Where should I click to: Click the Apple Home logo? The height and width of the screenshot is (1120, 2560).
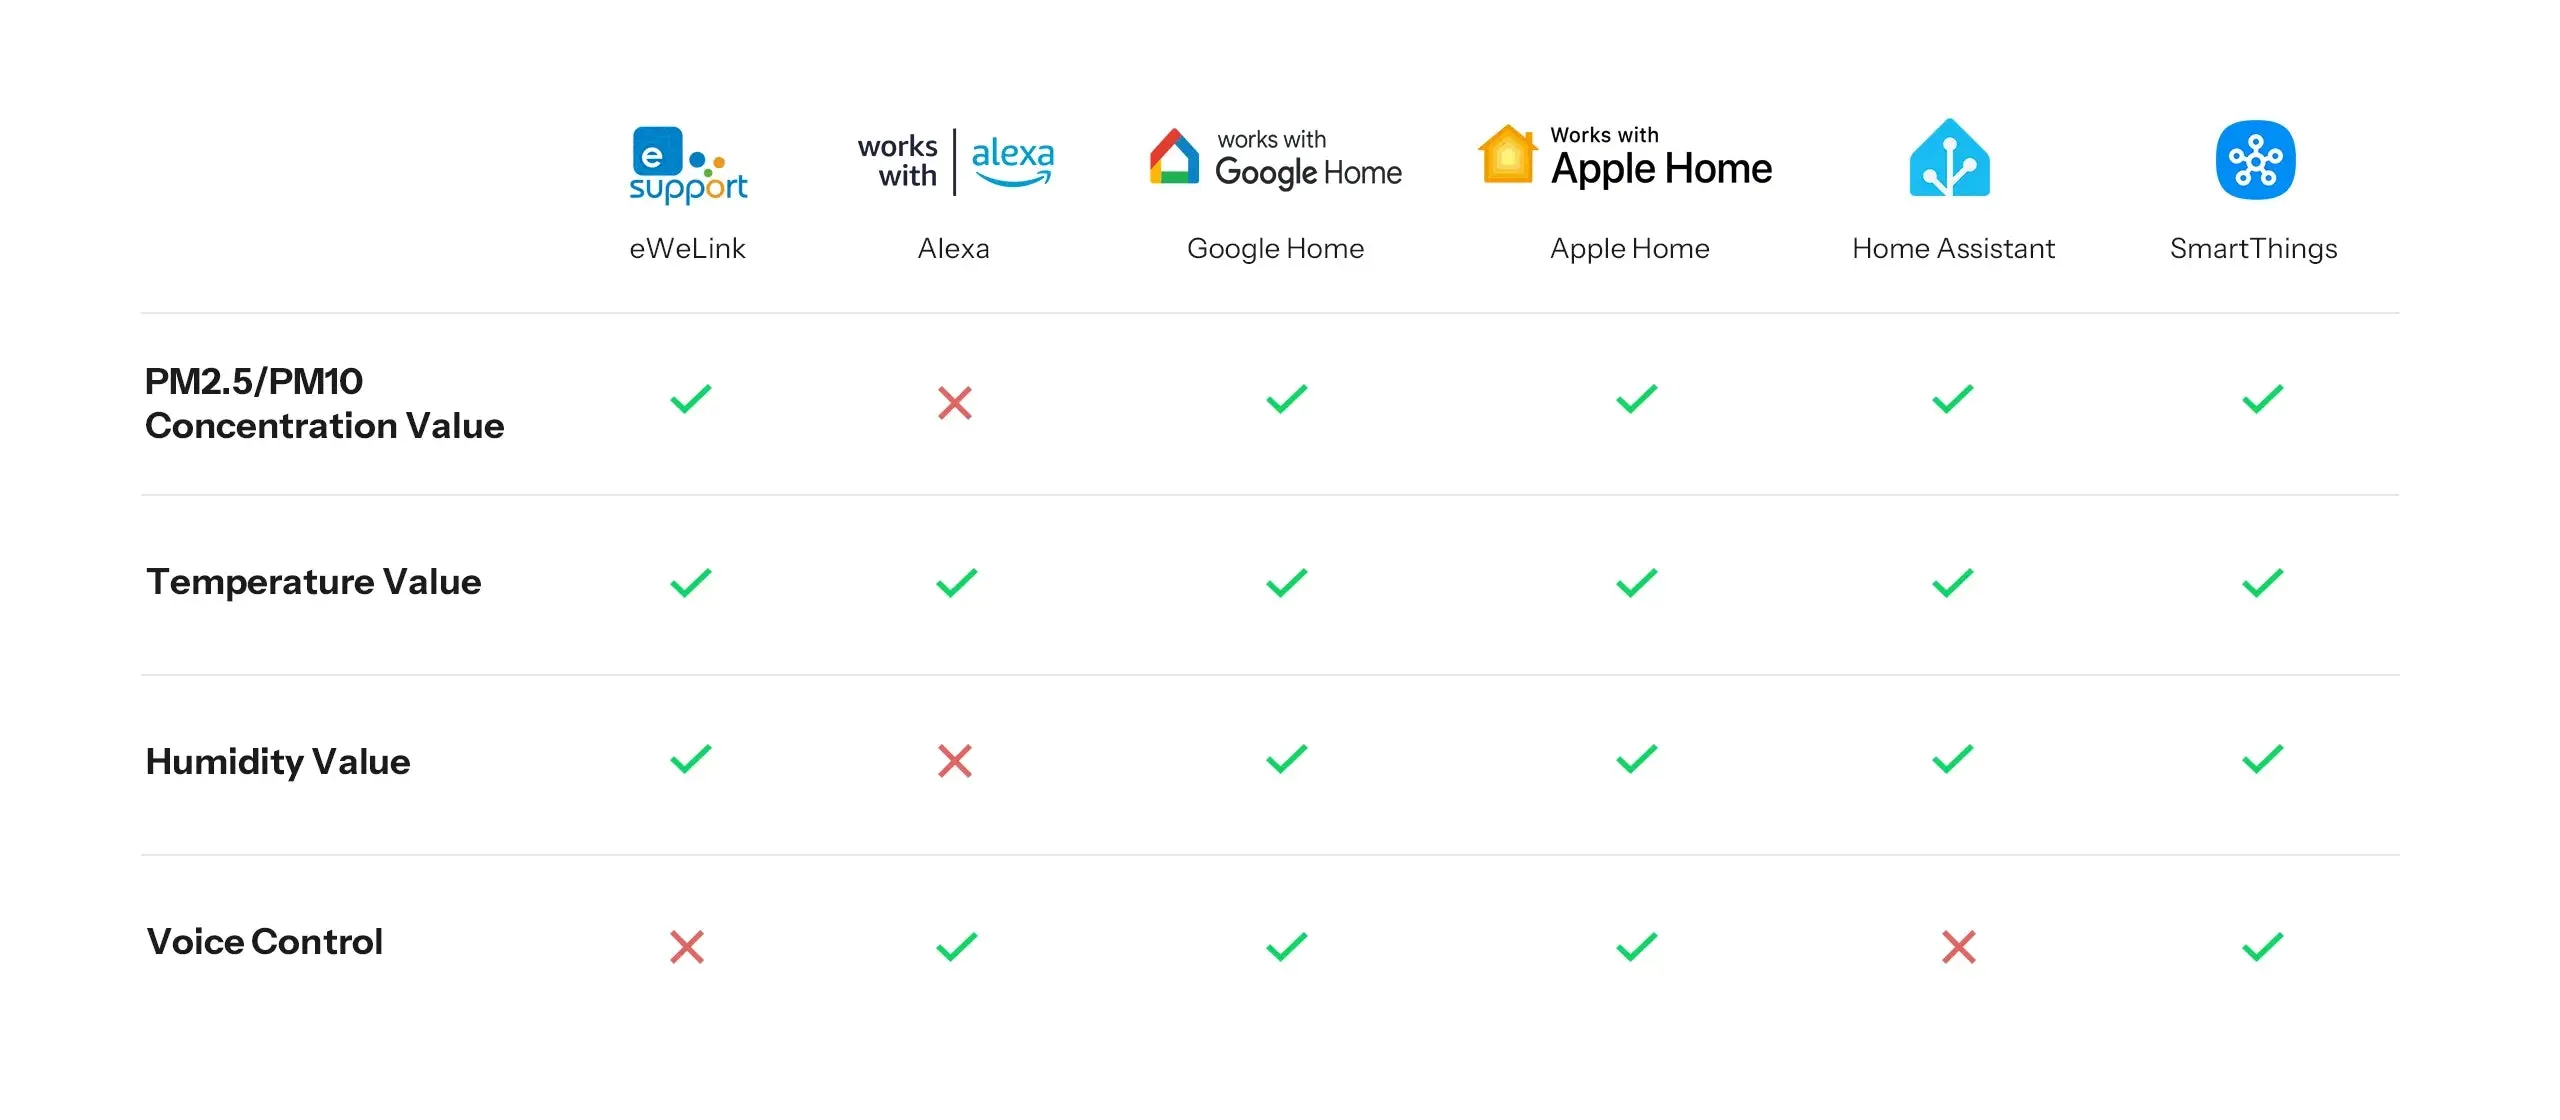point(1625,158)
